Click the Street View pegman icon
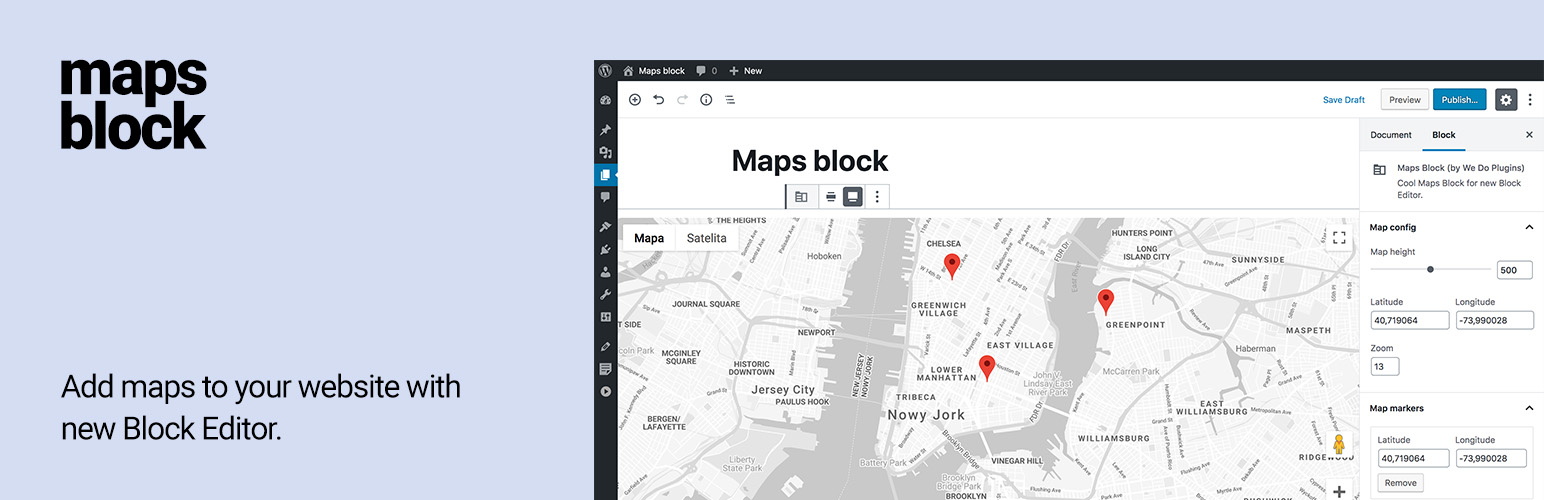 click(x=1339, y=444)
